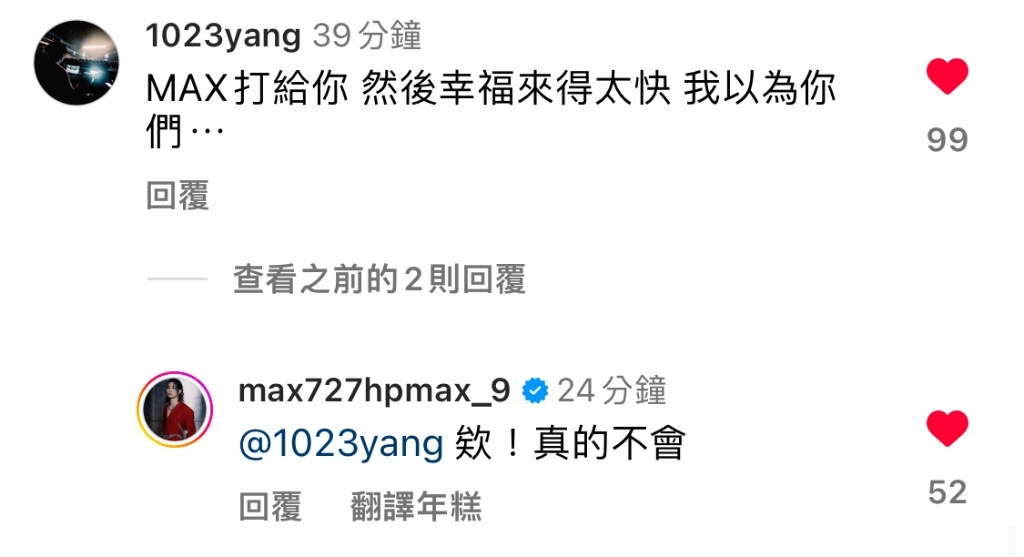Viewport: 1024px width, 557px height.
Task: Tap @1023yang mention in reply
Action: (341, 444)
